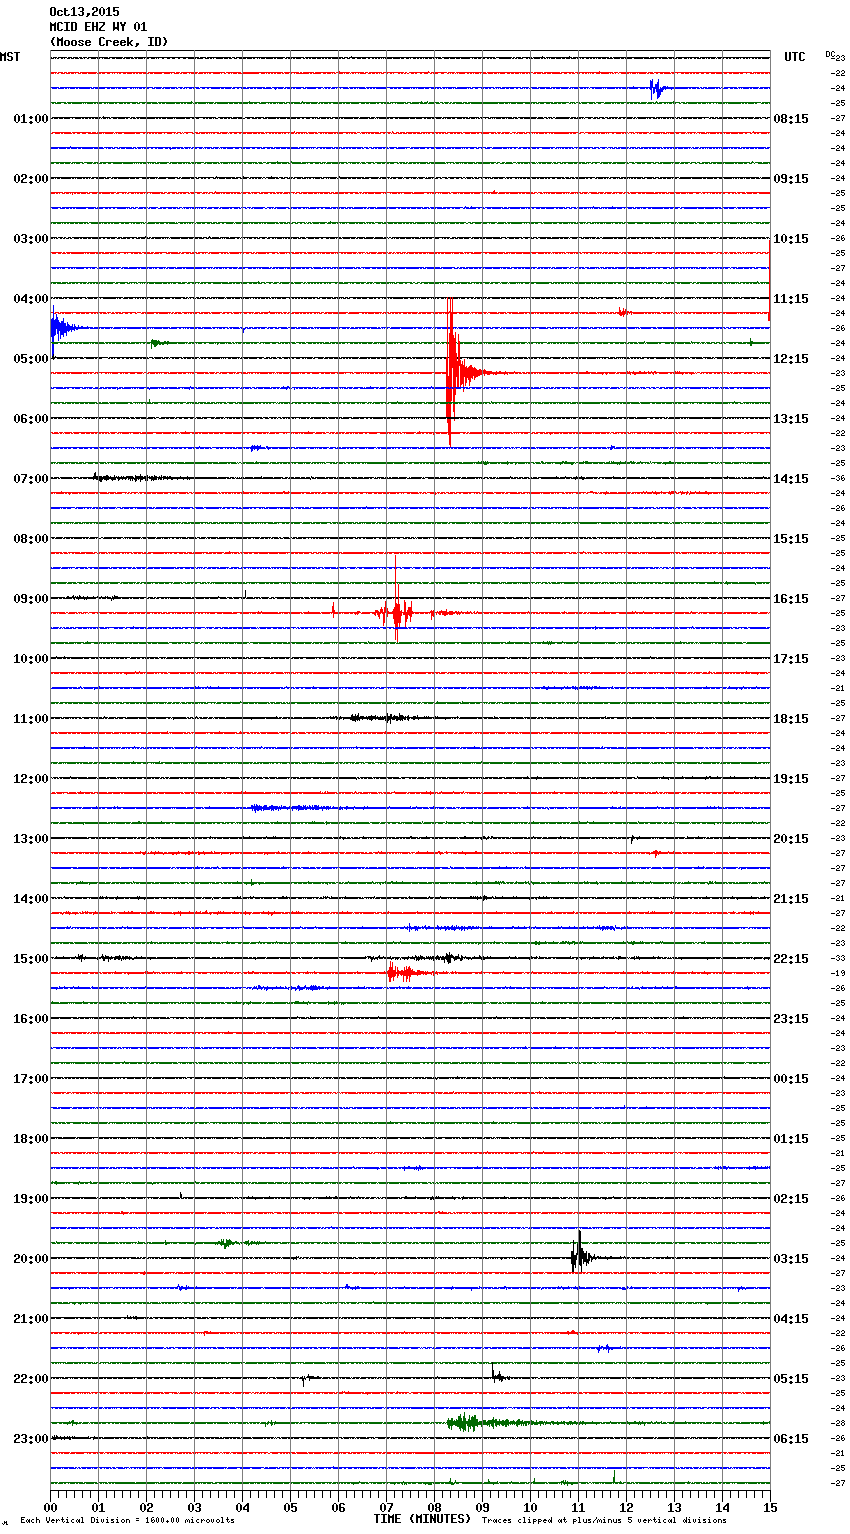Click the MST timezone label

click(10, 57)
